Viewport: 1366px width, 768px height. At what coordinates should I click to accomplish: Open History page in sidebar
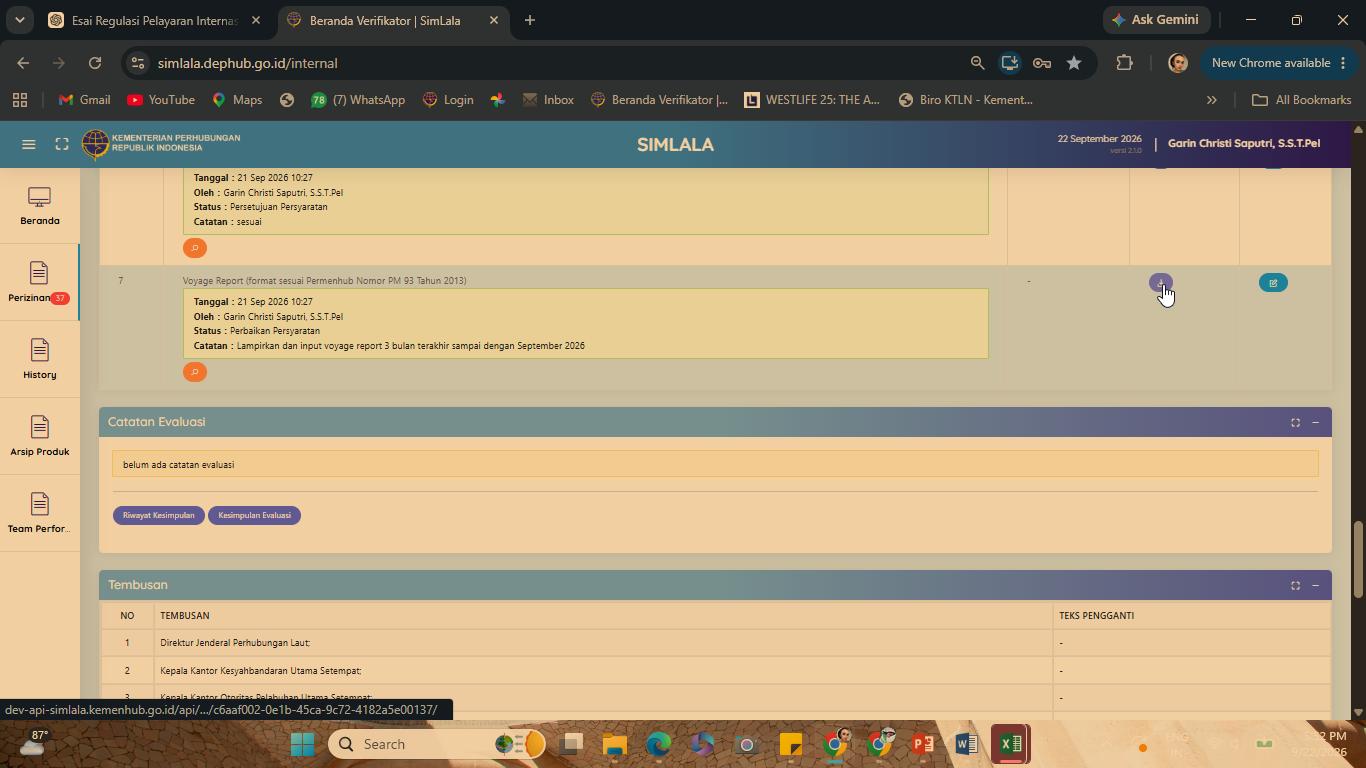click(39, 360)
